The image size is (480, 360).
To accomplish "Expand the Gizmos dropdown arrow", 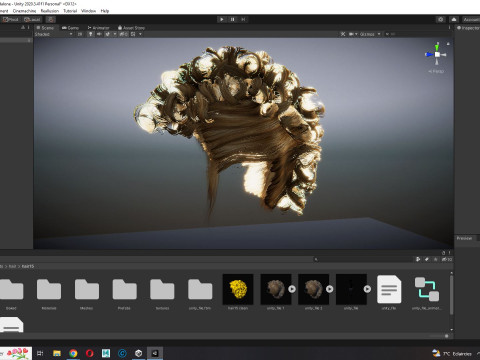I will point(379,34).
